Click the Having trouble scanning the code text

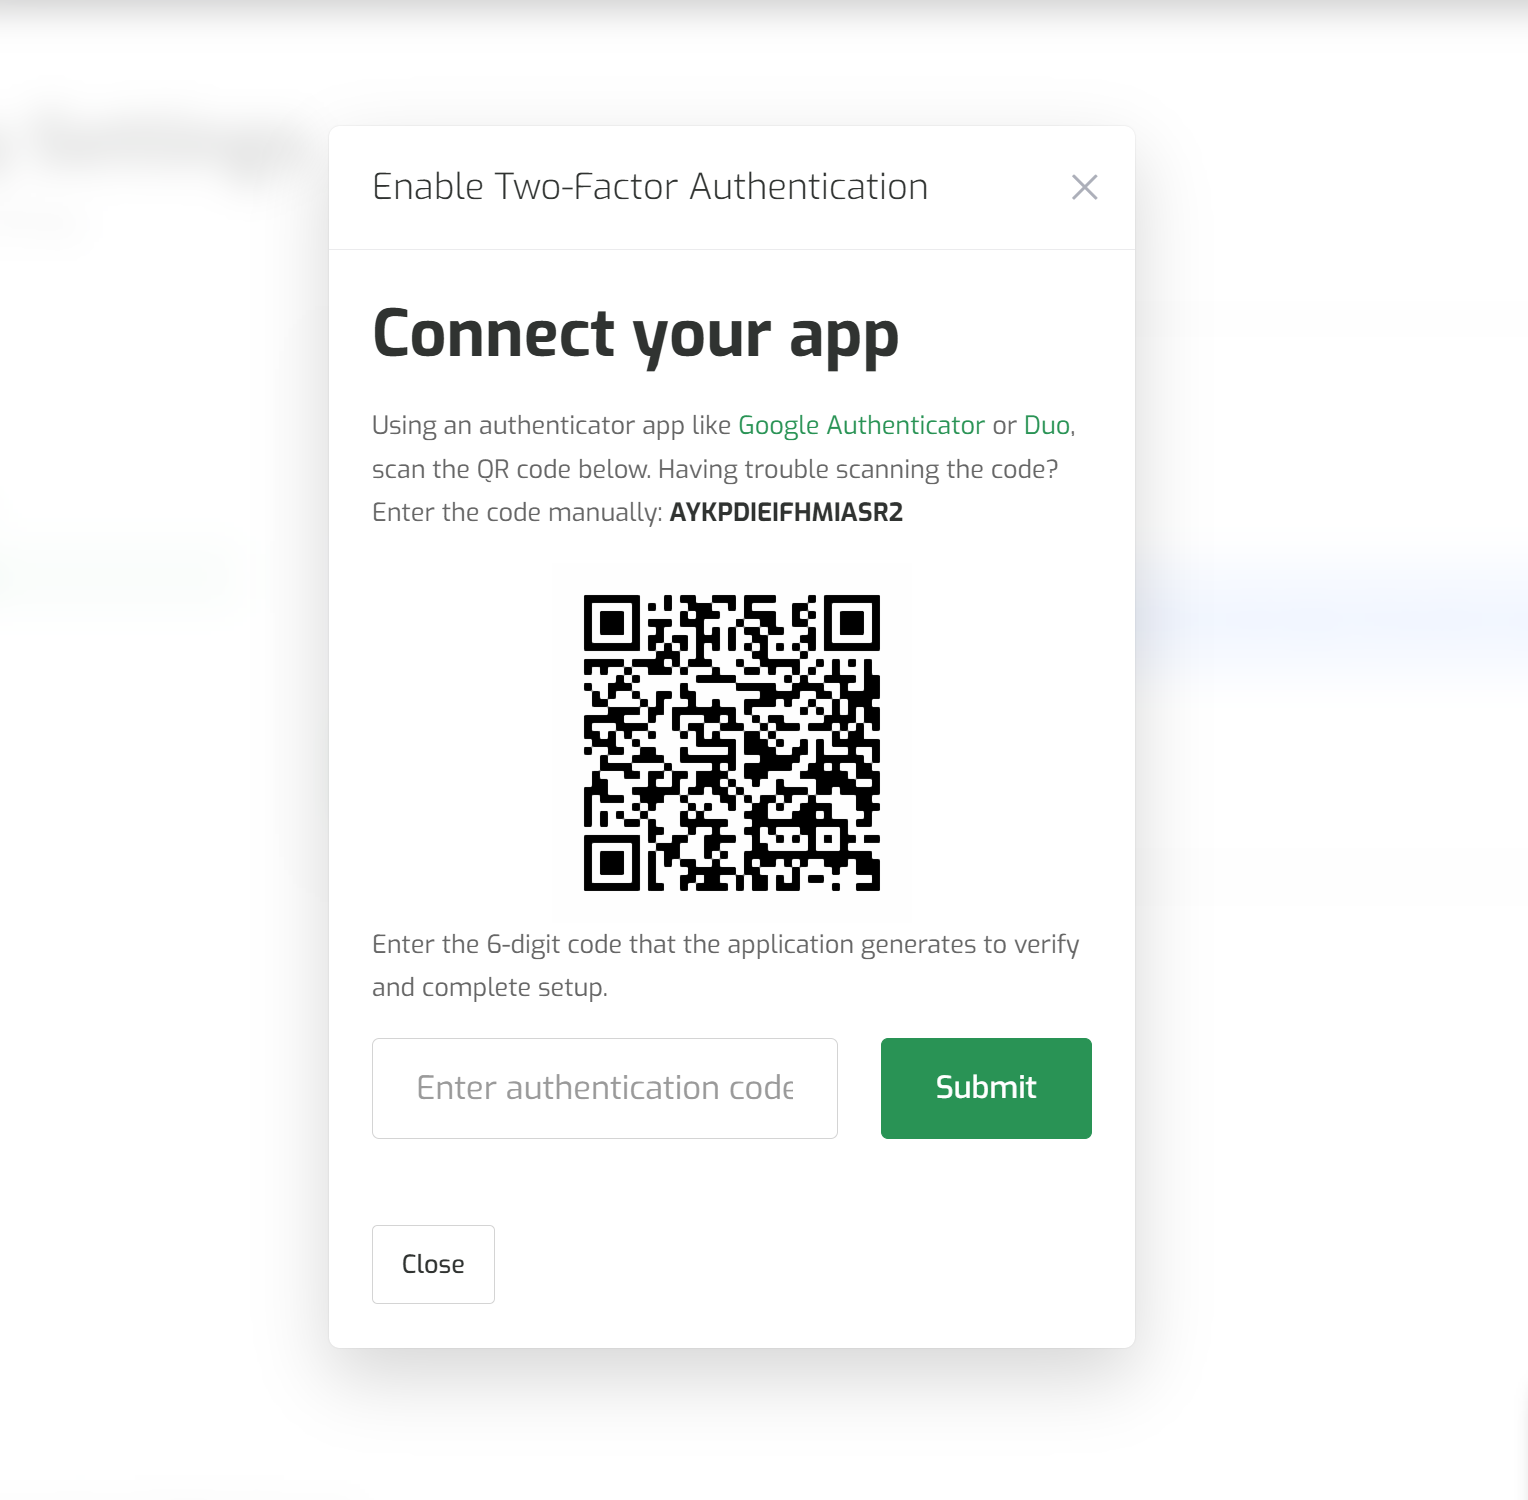point(858,469)
